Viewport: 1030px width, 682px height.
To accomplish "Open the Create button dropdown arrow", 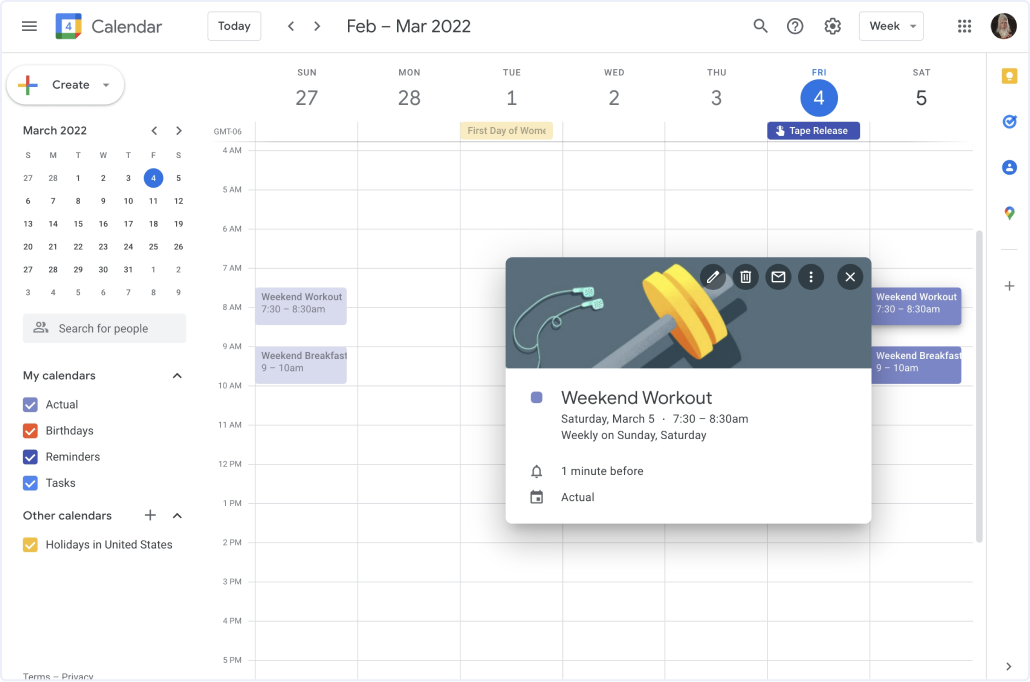I will (x=106, y=85).
